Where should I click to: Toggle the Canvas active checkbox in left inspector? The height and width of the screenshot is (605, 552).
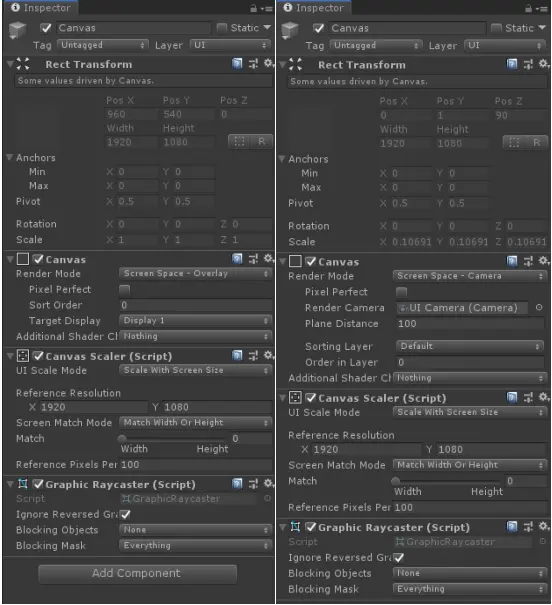coord(46,28)
